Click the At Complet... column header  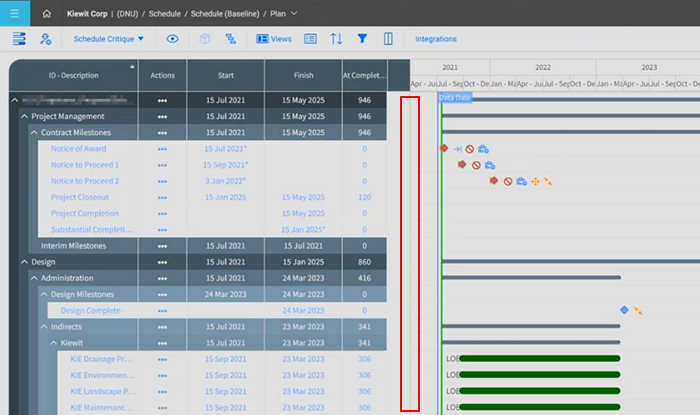click(x=364, y=75)
